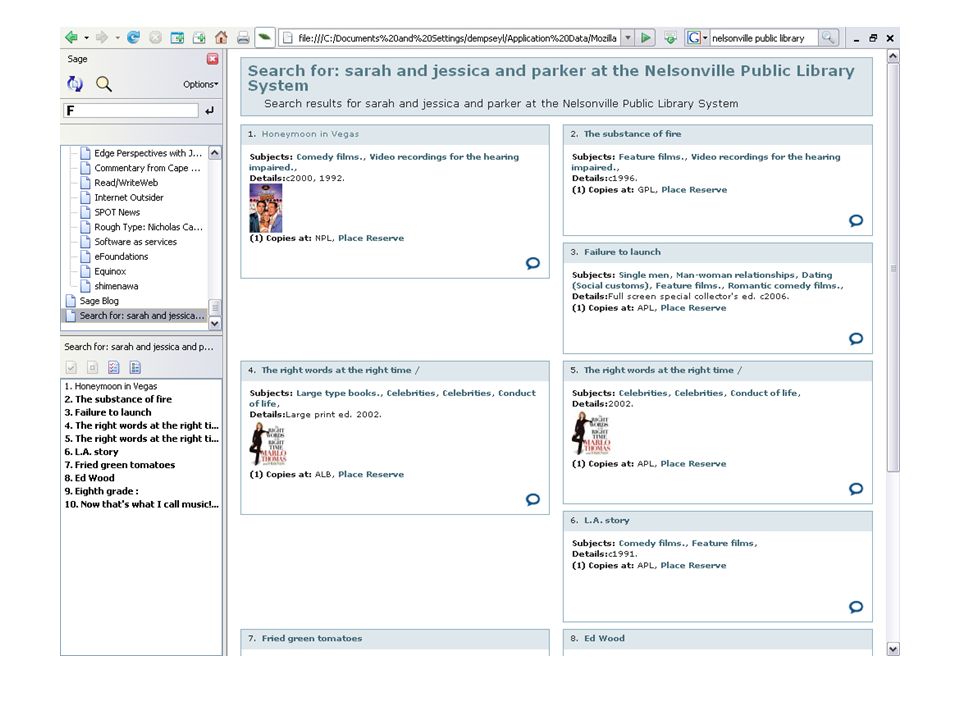The width and height of the screenshot is (960, 720).
Task: Open the address bar URL dropdown
Action: (628, 38)
